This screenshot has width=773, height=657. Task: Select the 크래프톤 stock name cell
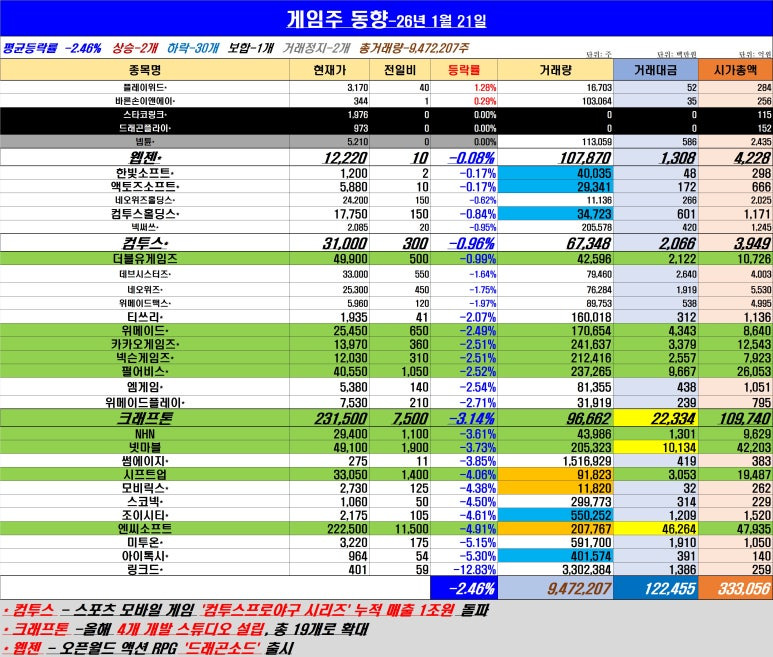tap(145, 418)
